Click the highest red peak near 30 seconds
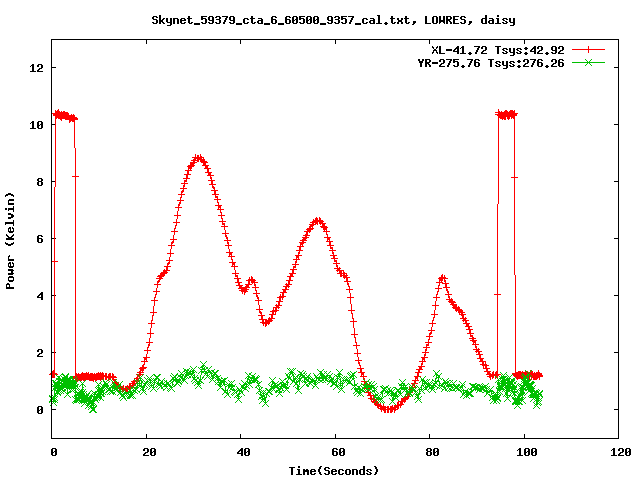 tap(198, 158)
